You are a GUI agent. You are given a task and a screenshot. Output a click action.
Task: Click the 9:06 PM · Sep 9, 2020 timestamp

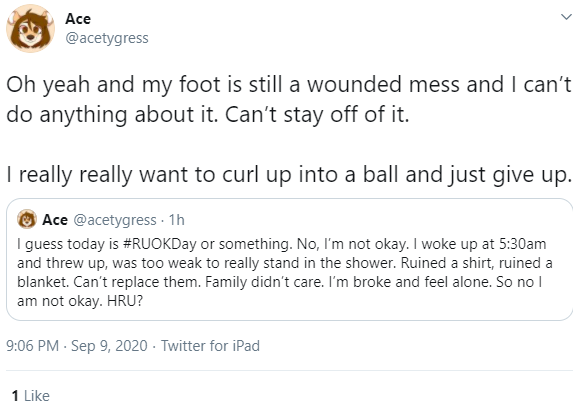77,346
